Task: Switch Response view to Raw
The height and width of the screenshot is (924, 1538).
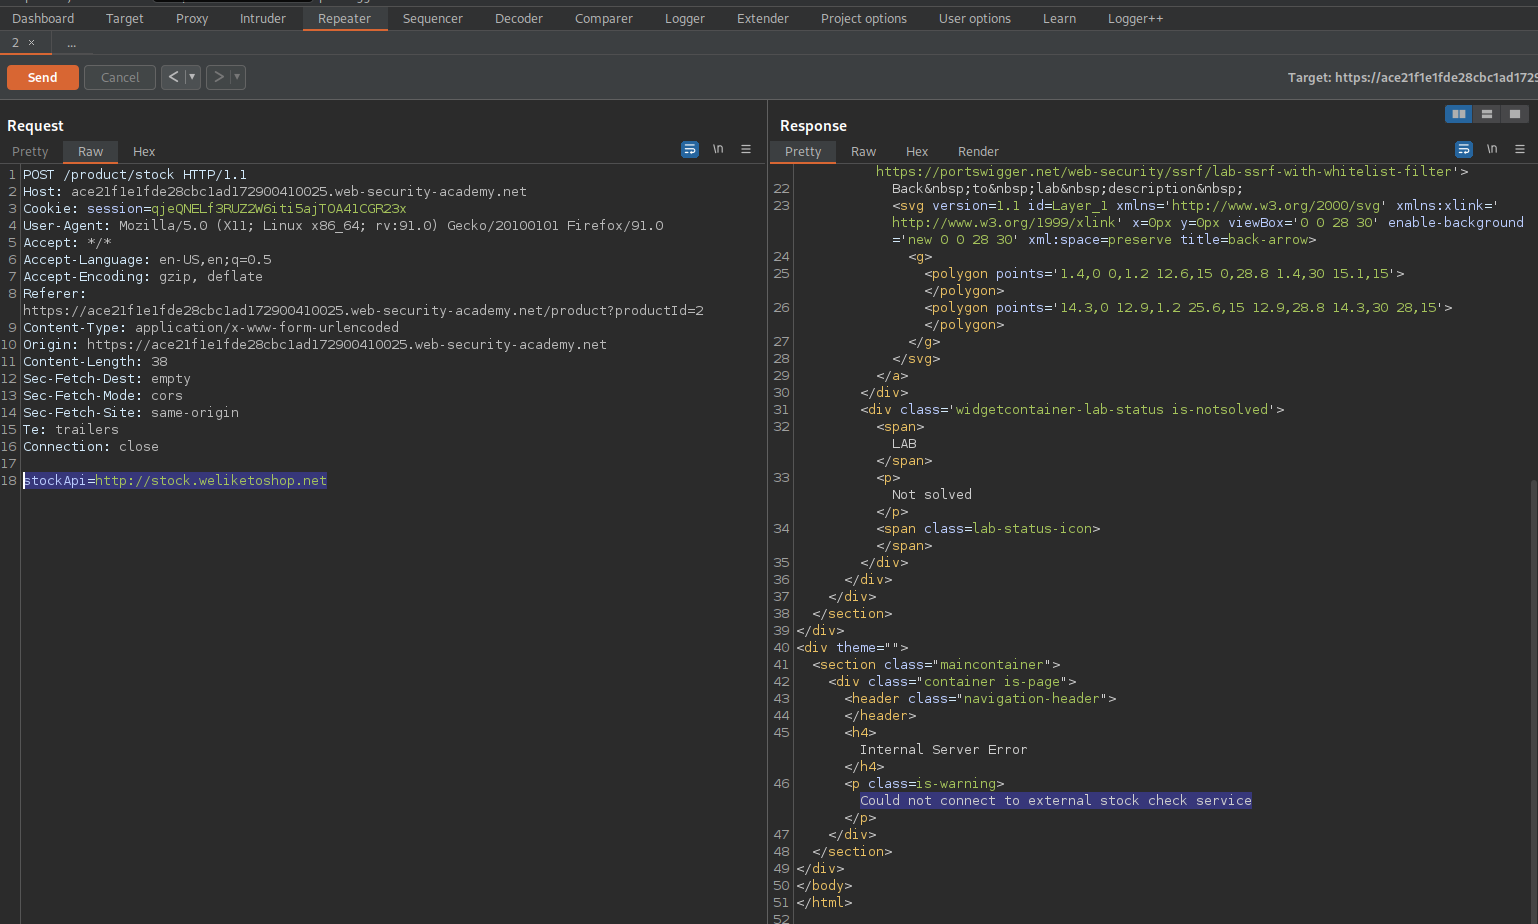Action: coord(864,152)
